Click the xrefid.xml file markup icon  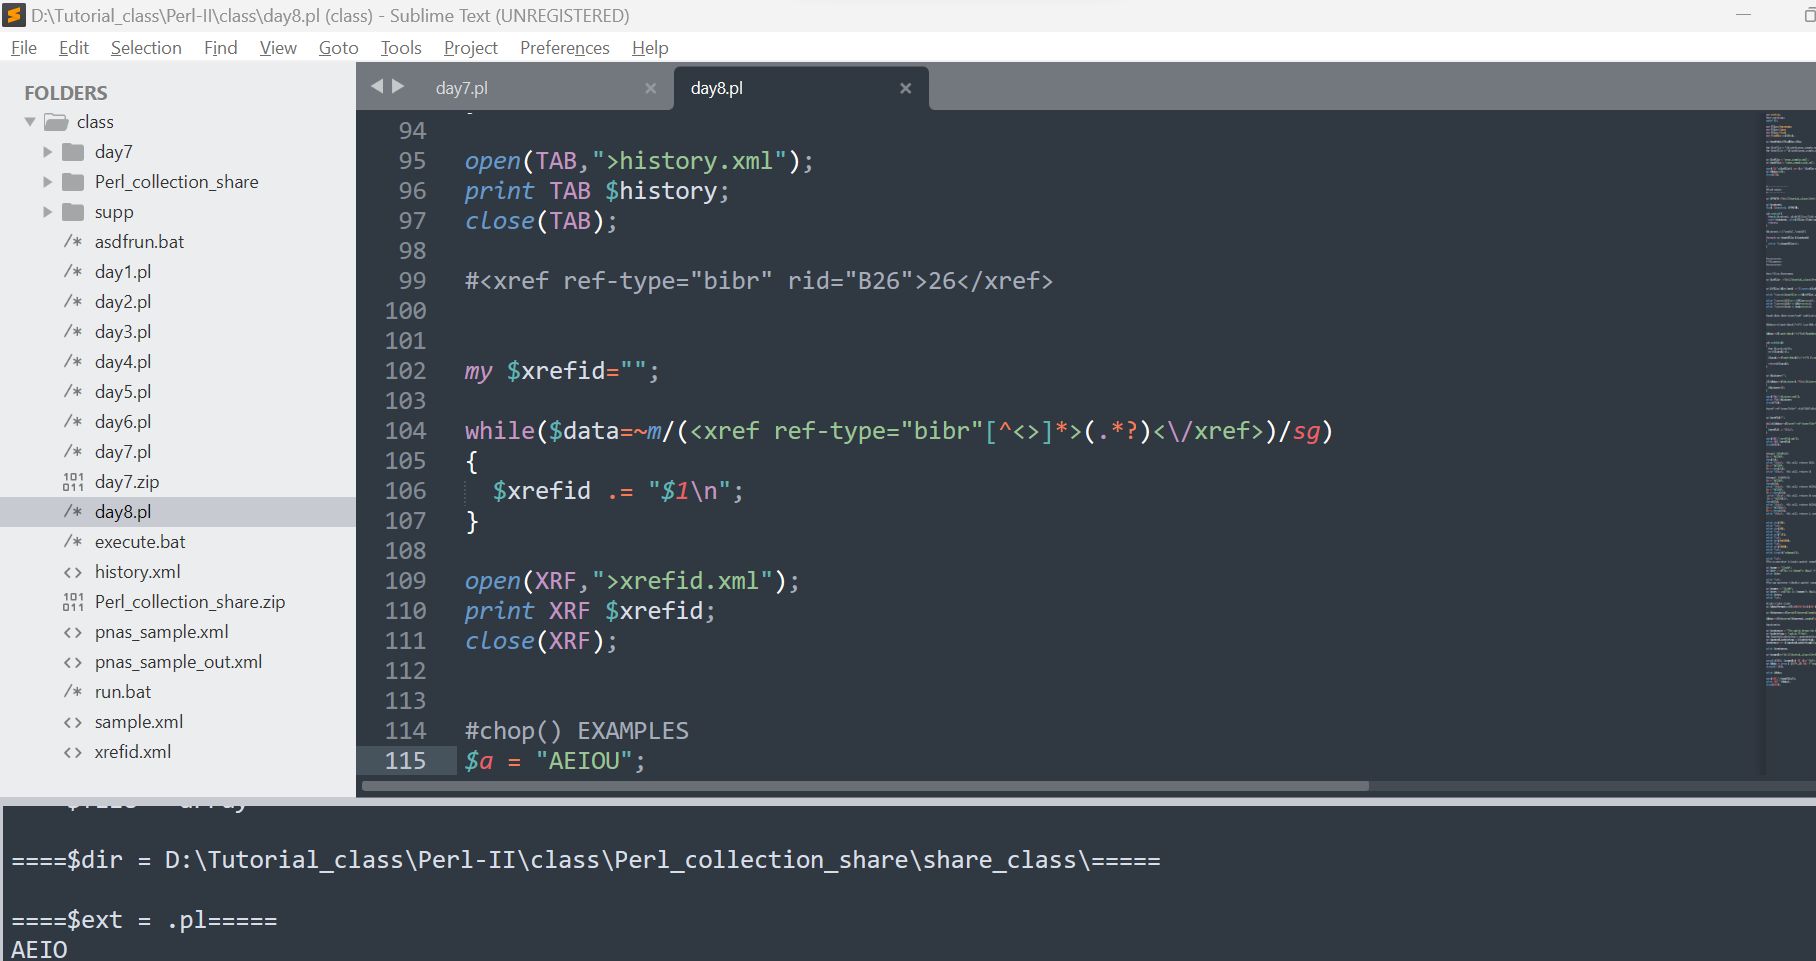click(x=73, y=752)
